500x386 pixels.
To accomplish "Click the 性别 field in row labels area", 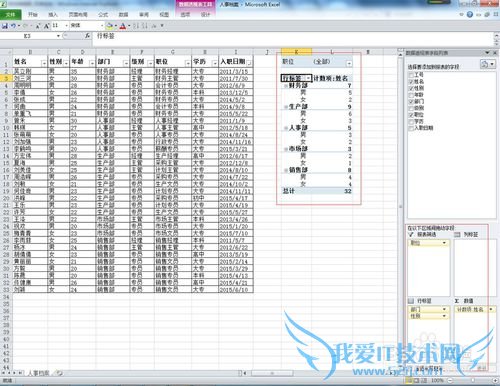I will [x=428, y=316].
